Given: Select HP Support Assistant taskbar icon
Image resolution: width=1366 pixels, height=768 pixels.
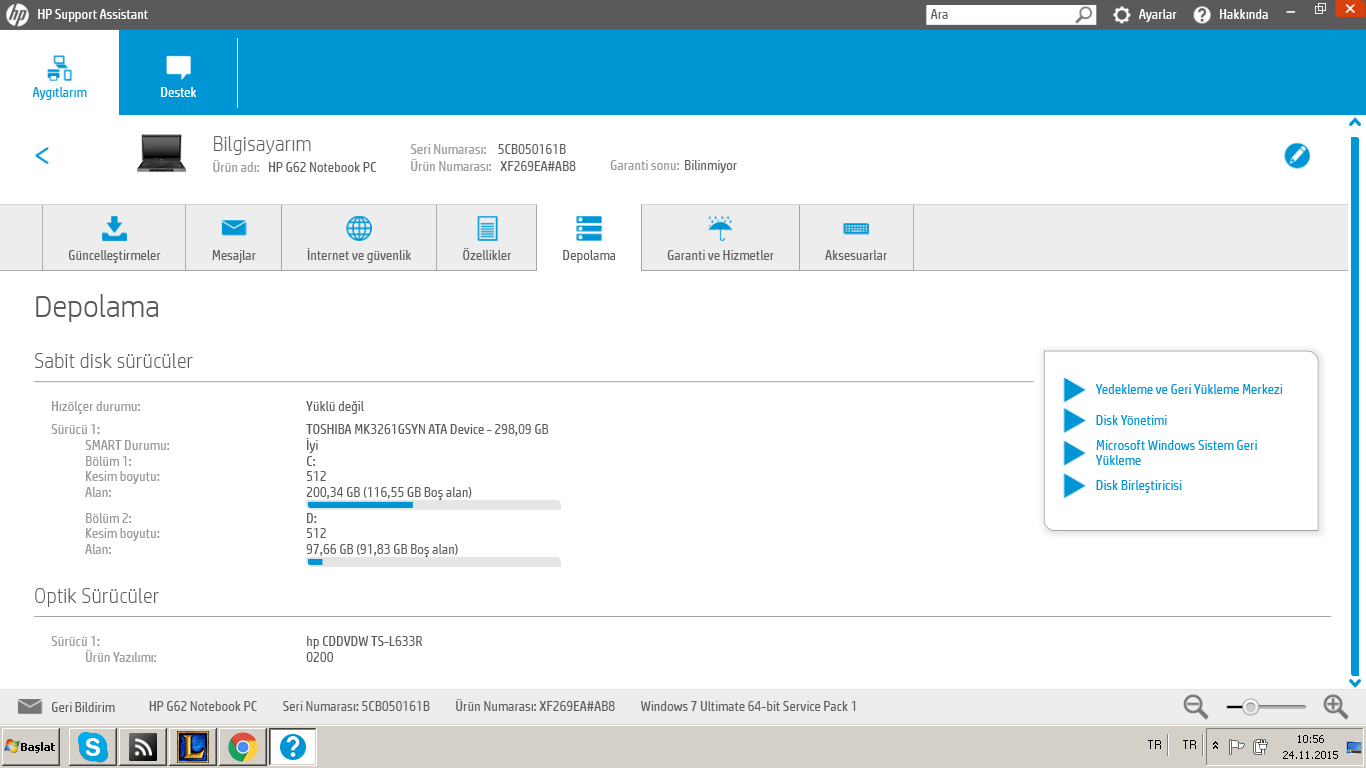Looking at the screenshot, I should click(x=293, y=746).
